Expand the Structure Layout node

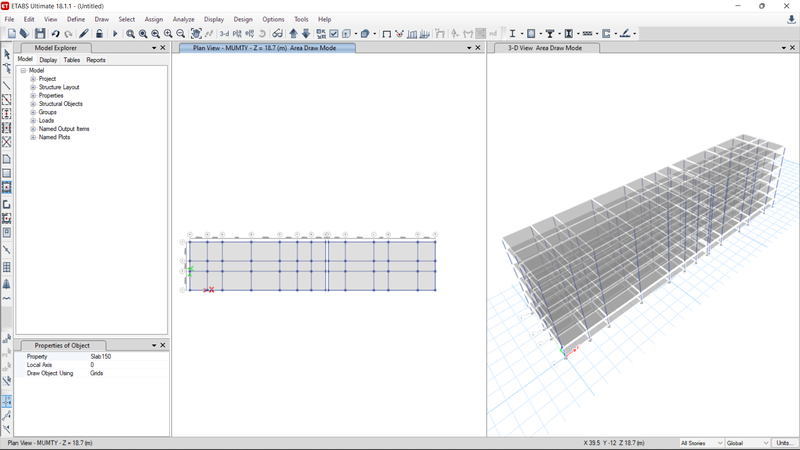pyautogui.click(x=33, y=87)
